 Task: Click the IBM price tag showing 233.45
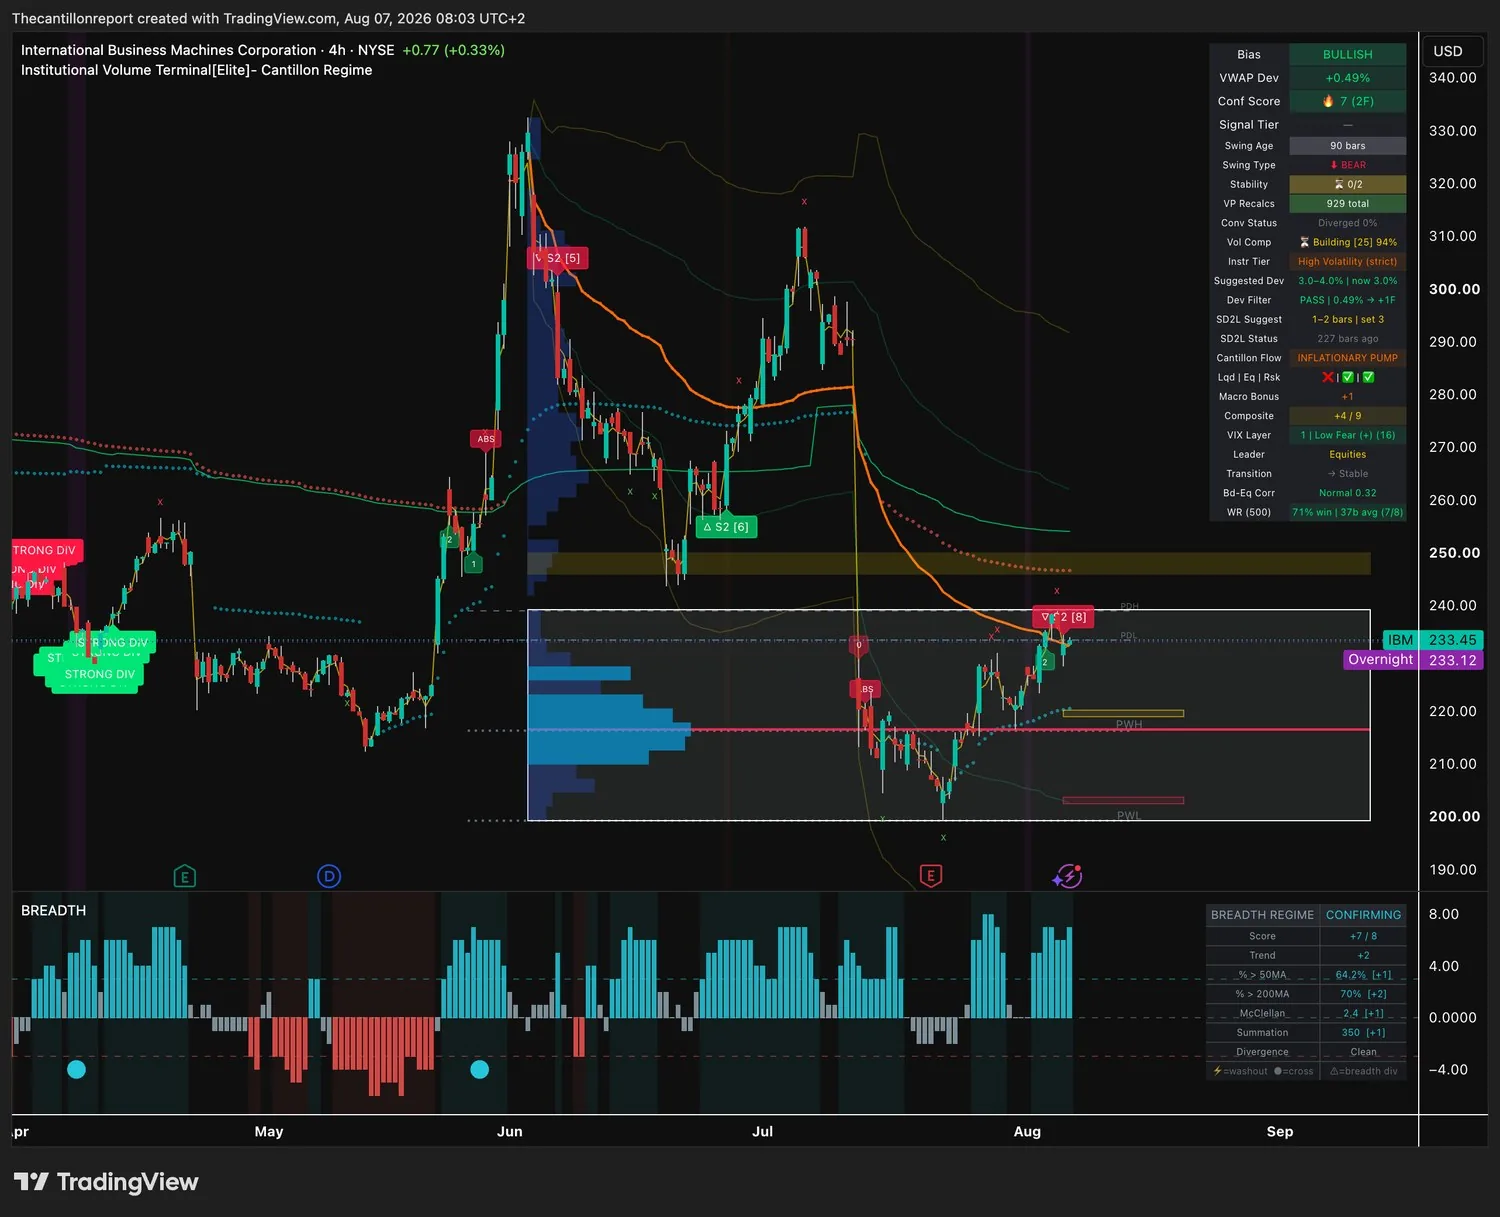[x=1434, y=640]
